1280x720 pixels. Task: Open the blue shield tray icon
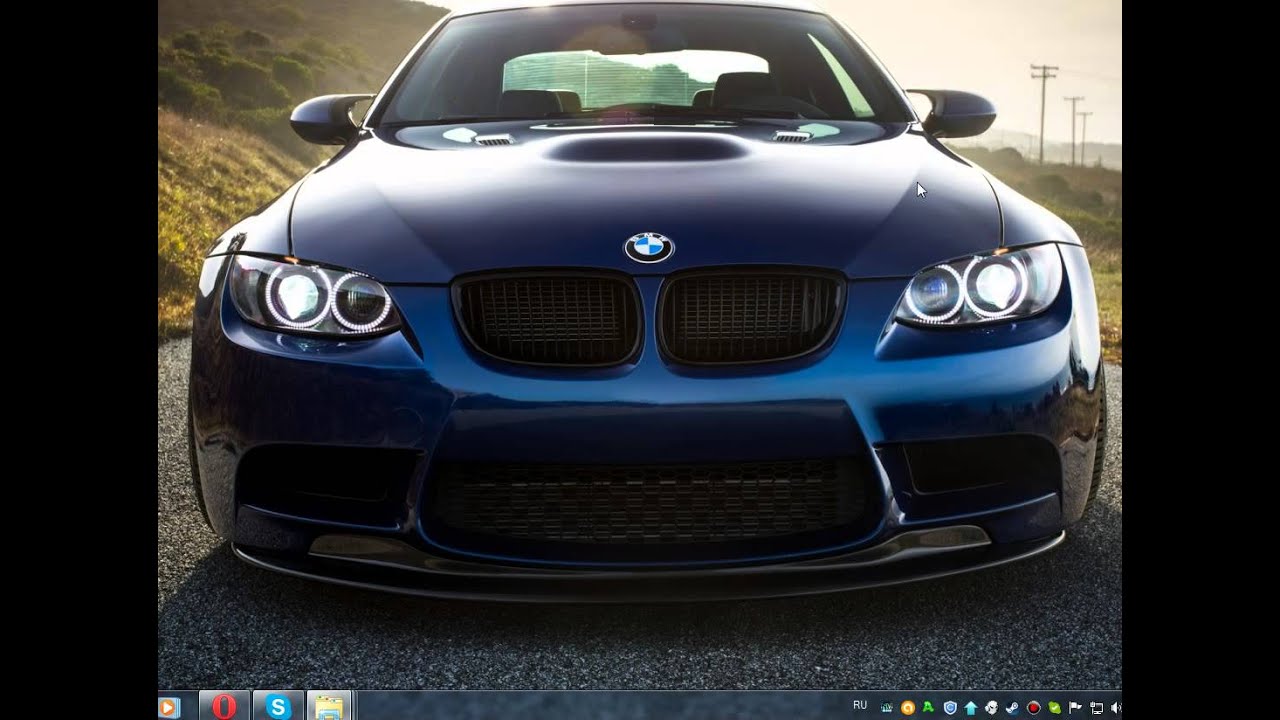950,707
